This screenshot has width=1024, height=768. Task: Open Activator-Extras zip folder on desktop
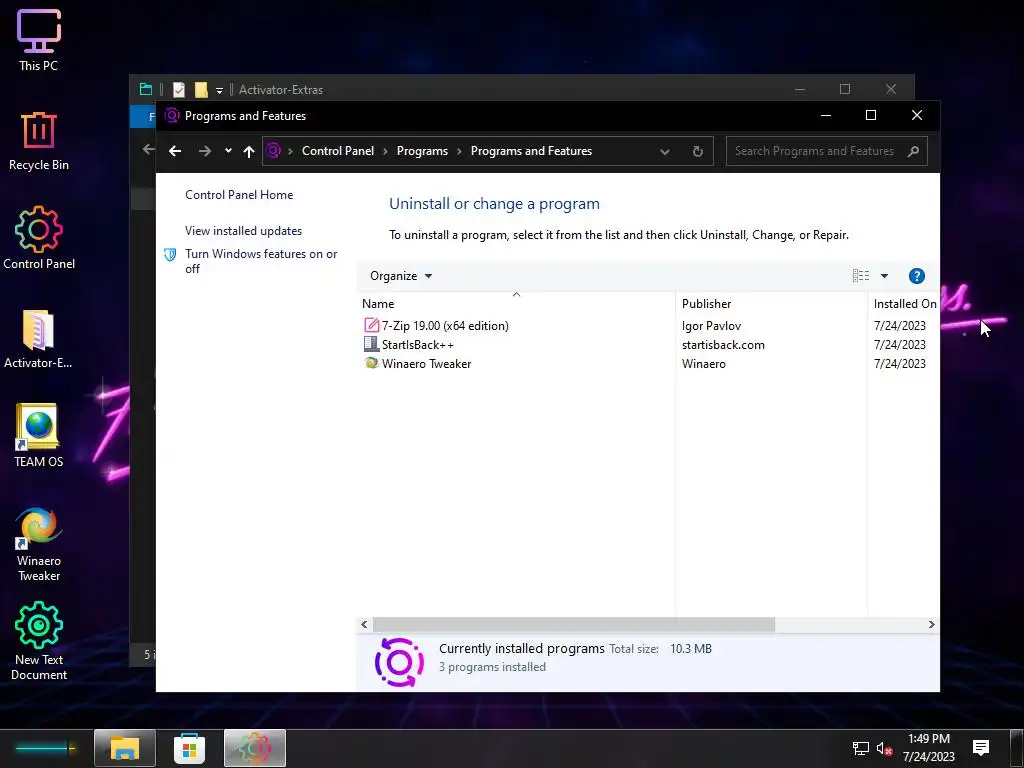(39, 338)
